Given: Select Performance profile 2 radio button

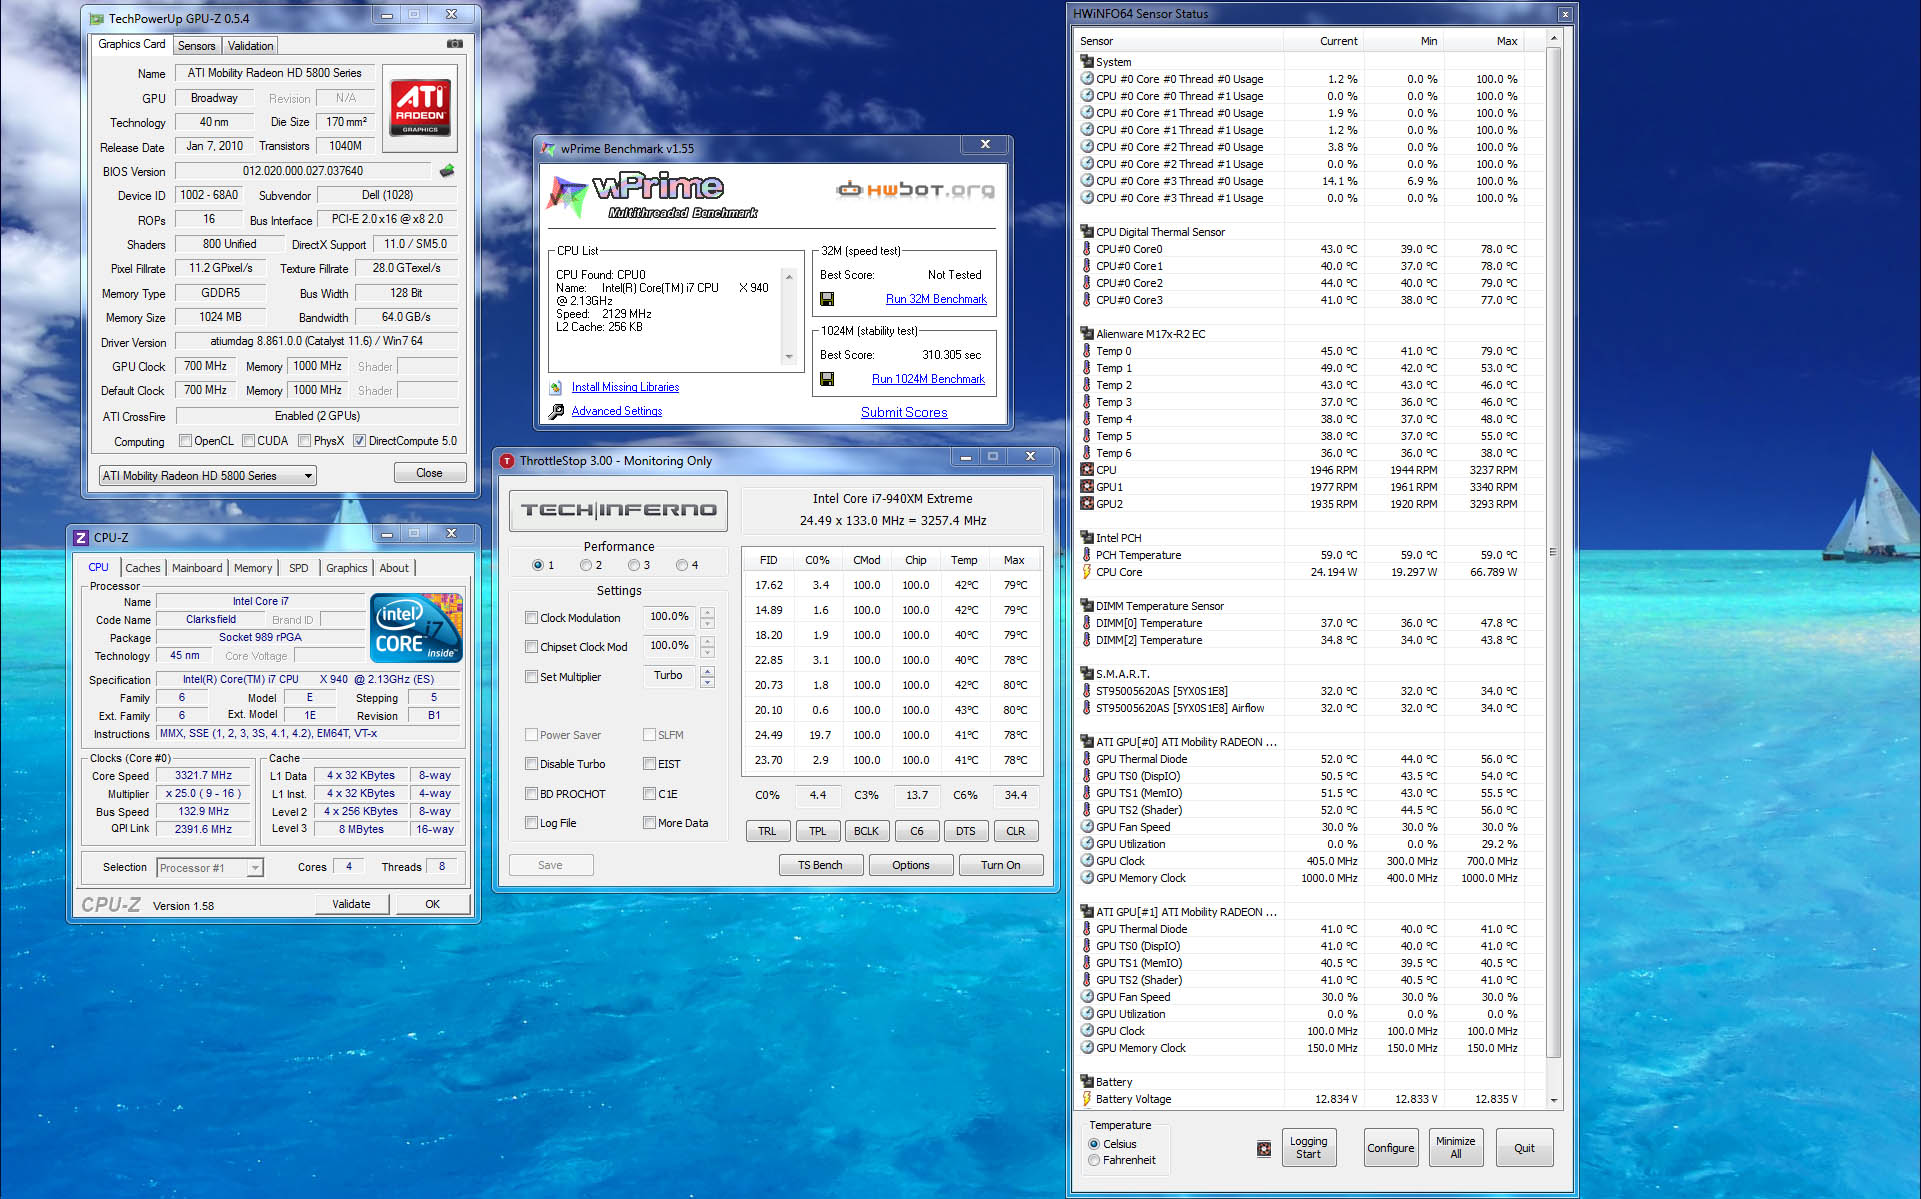Looking at the screenshot, I should [586, 565].
